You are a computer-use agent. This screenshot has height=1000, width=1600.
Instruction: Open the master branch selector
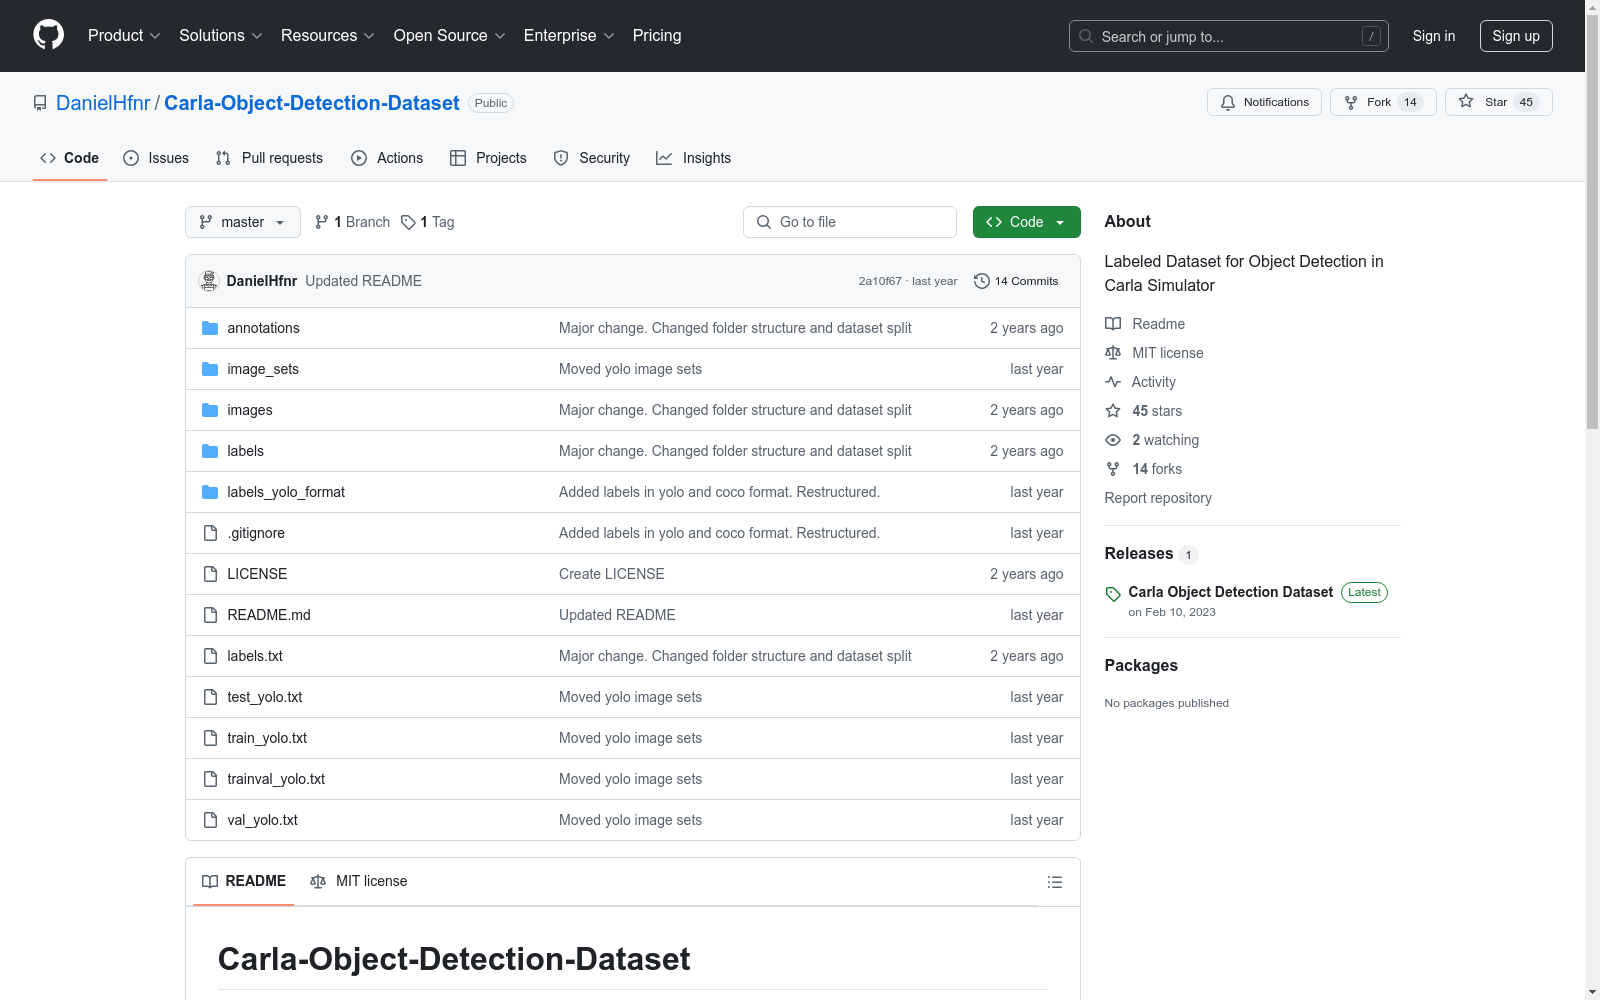(x=243, y=222)
